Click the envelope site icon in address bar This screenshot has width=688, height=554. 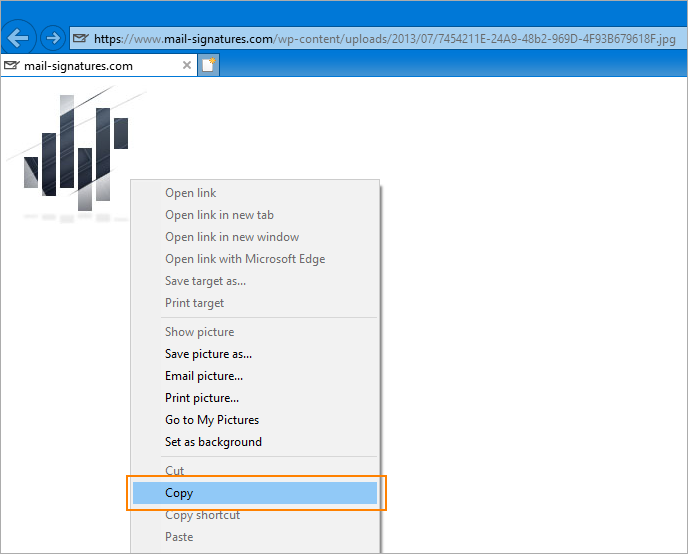(80, 39)
